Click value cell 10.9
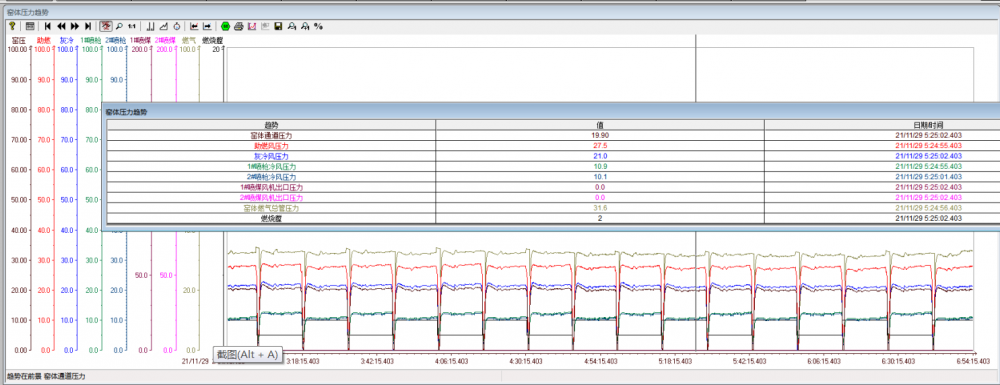The image size is (1000, 385). coord(600,166)
